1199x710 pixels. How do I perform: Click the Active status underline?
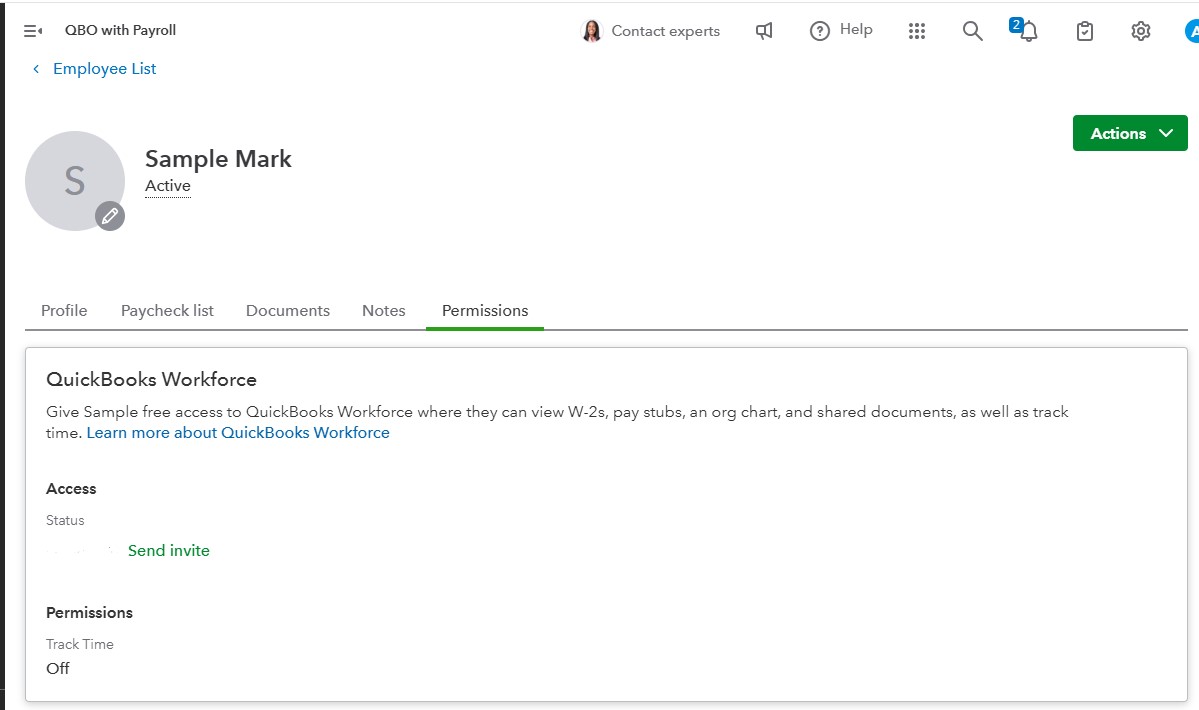[x=167, y=186]
